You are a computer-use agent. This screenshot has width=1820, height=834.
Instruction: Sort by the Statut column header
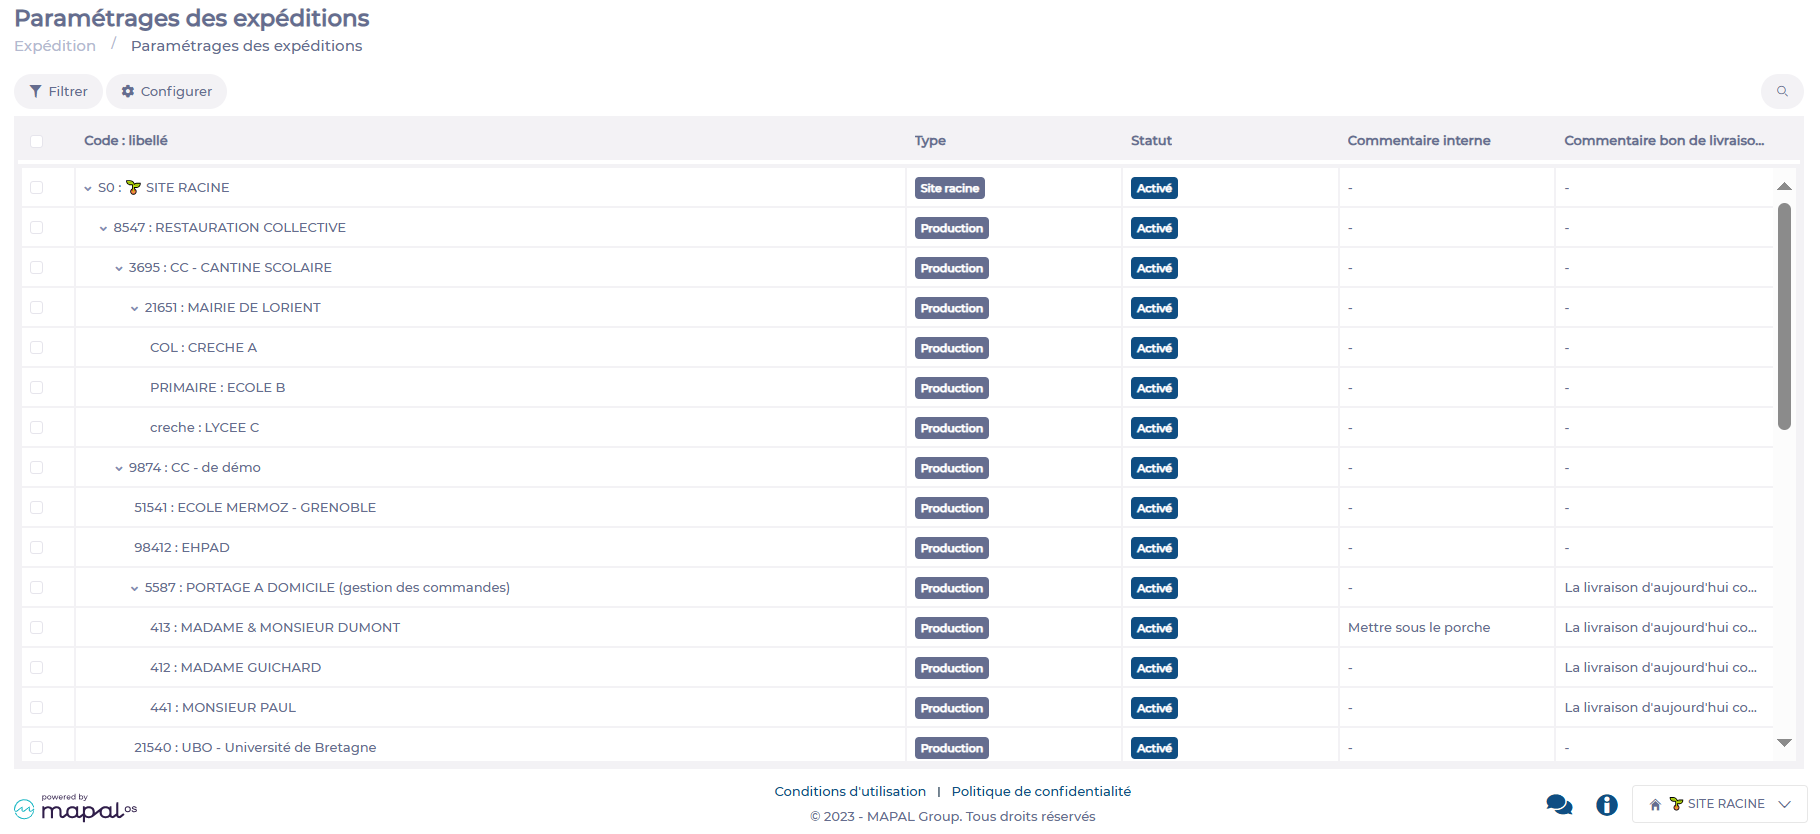click(1151, 141)
